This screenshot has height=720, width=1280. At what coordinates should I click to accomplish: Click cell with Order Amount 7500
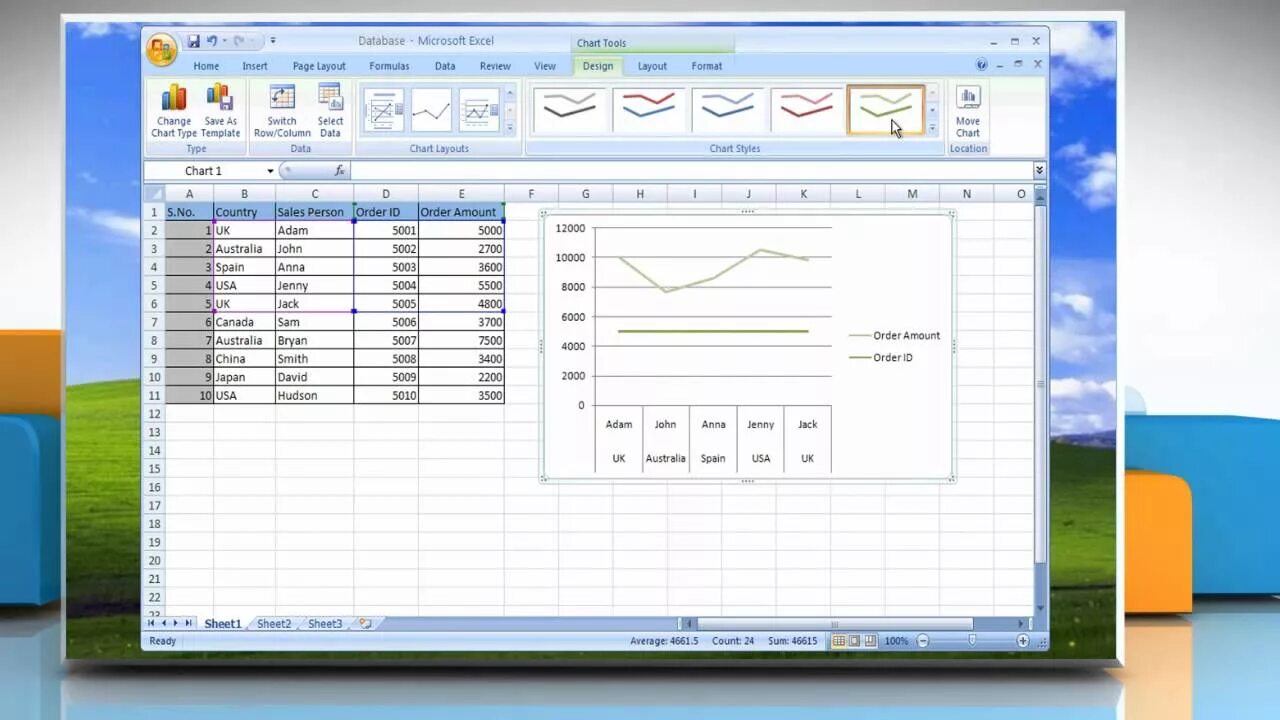pos(461,340)
